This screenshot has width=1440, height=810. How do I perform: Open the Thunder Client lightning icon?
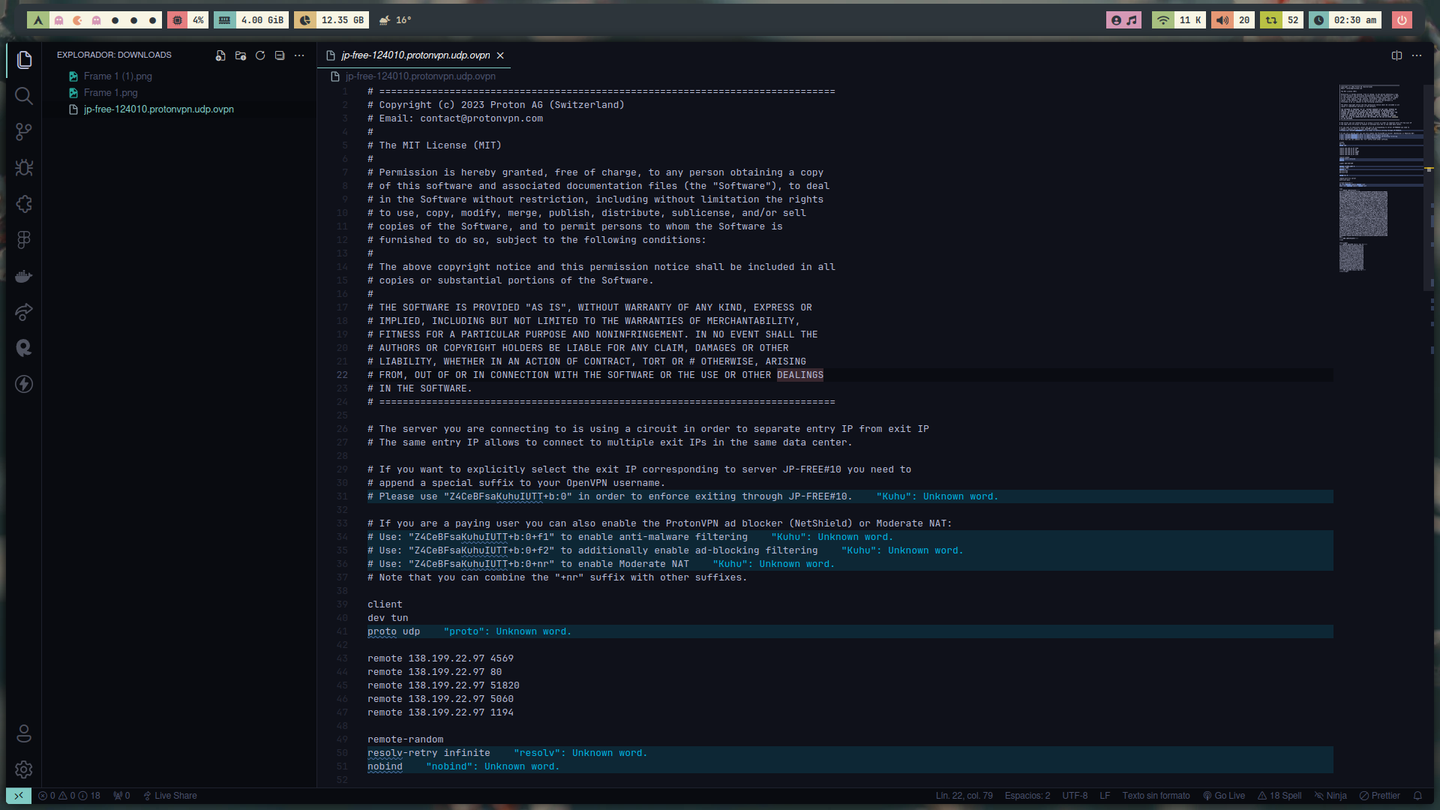tap(24, 384)
